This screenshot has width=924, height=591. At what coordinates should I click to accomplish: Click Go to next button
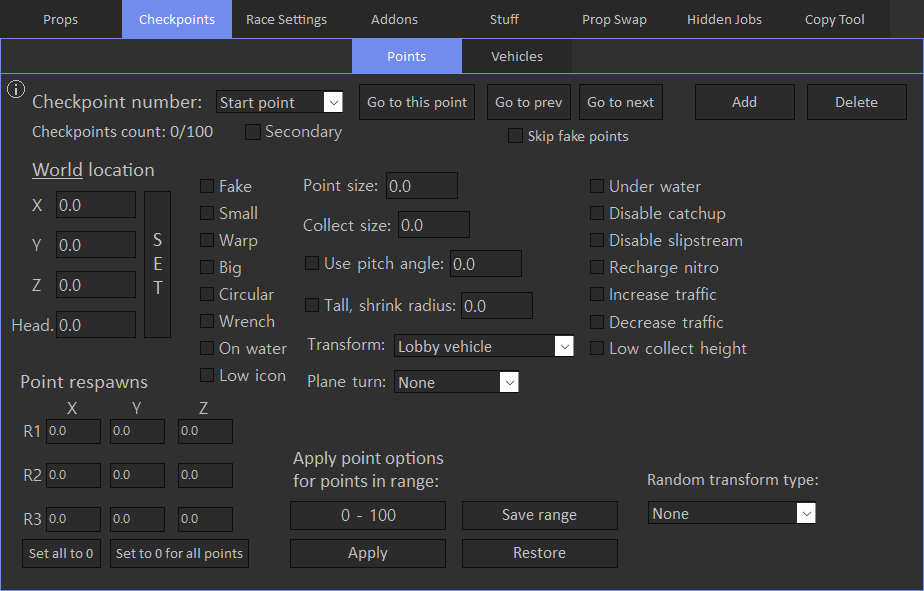click(x=621, y=102)
